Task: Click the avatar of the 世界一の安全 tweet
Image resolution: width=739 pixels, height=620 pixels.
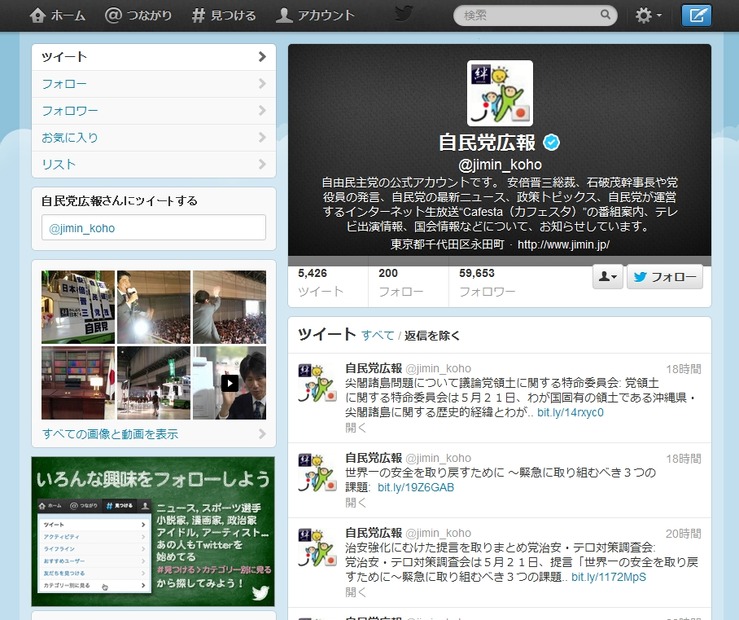Action: coord(318,473)
